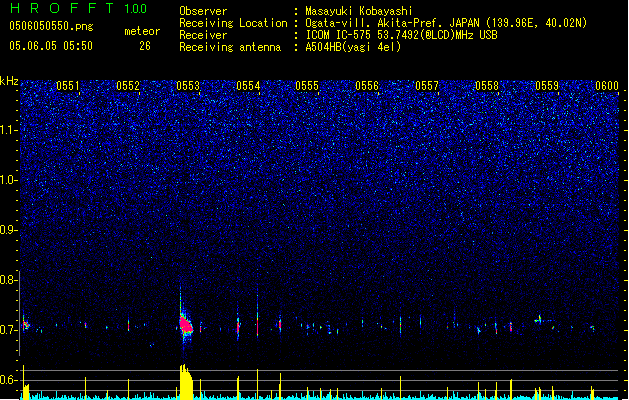Click the 1.1 kHz frequency label
The image size is (629, 400).
(x=7, y=130)
